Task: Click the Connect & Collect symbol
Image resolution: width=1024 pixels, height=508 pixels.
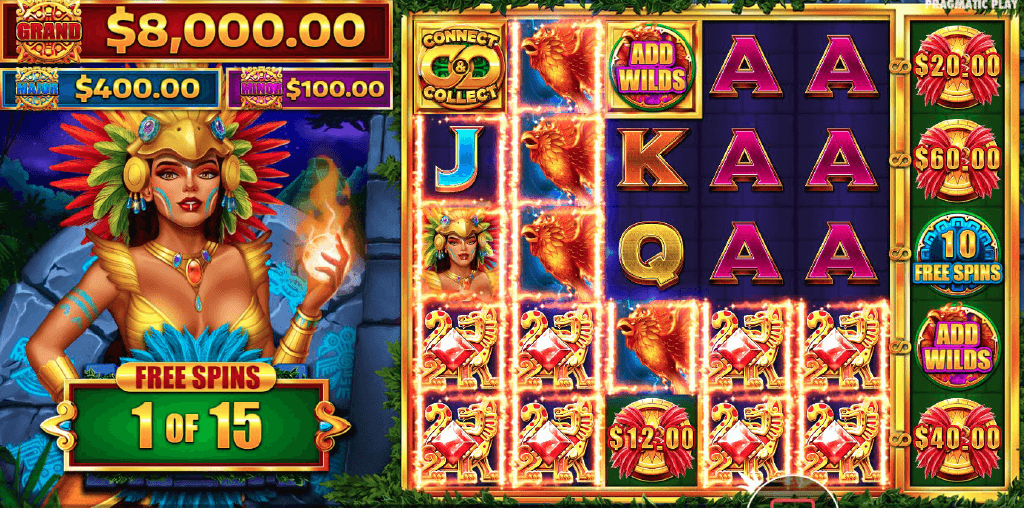Action: [x=460, y=68]
